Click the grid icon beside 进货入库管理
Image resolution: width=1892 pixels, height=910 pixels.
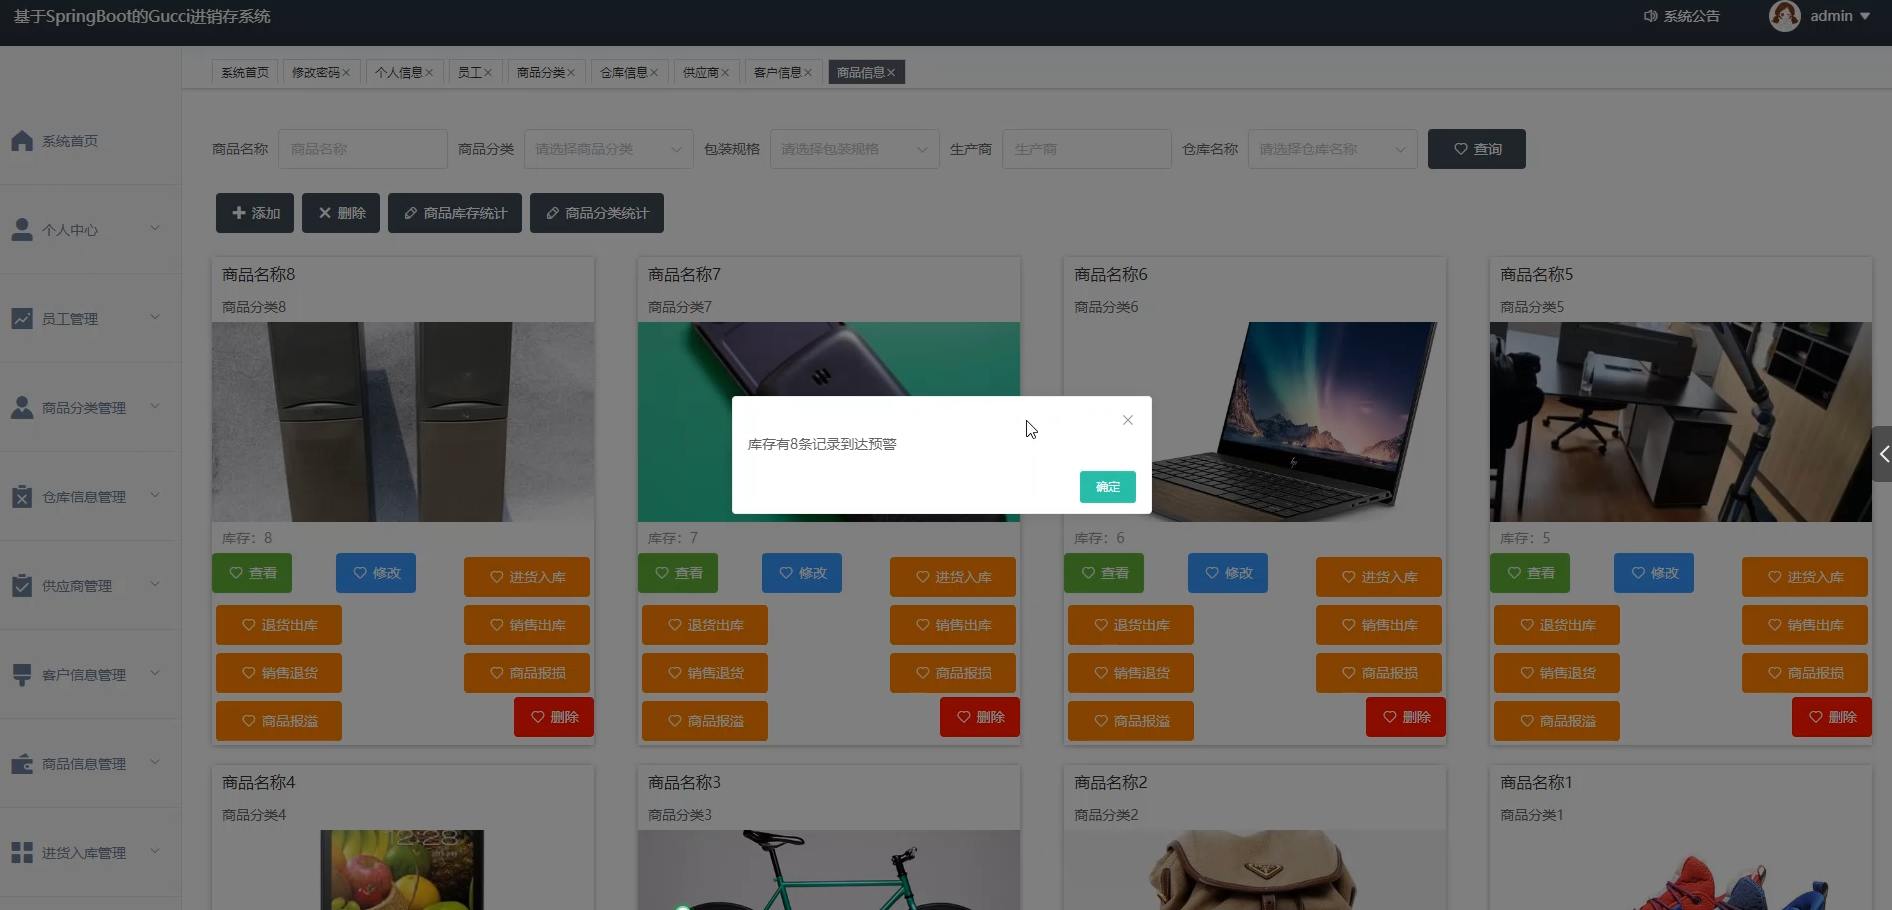[22, 853]
